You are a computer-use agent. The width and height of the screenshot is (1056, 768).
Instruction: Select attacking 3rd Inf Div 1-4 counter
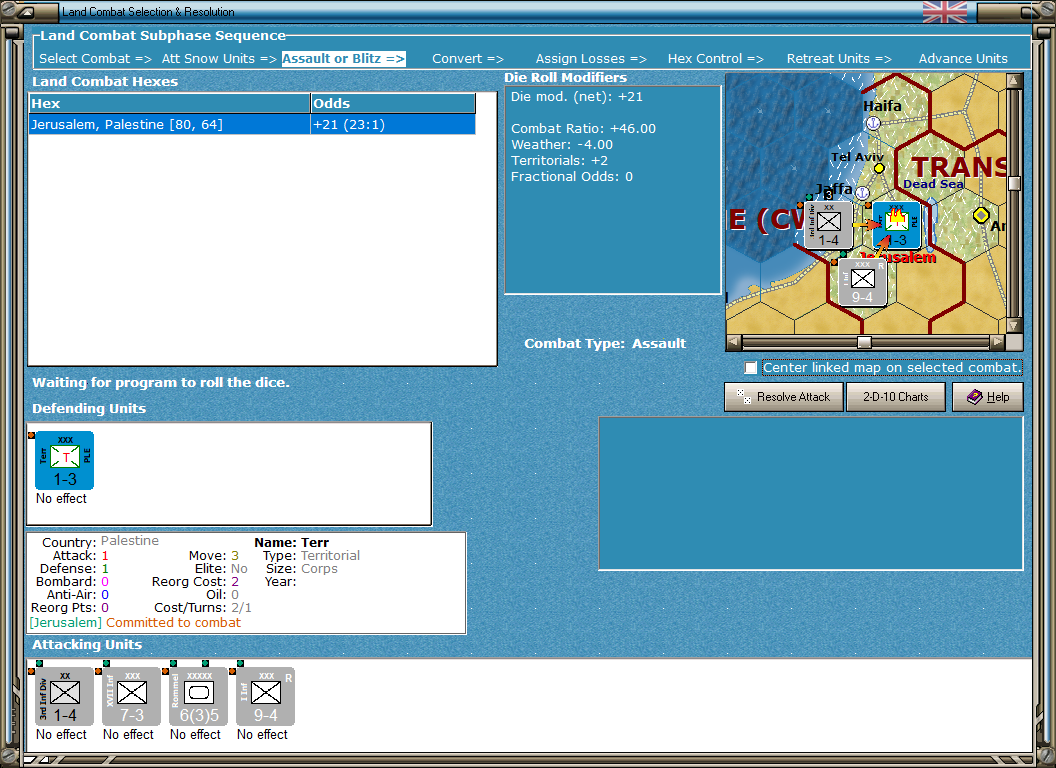pyautogui.click(x=65, y=697)
